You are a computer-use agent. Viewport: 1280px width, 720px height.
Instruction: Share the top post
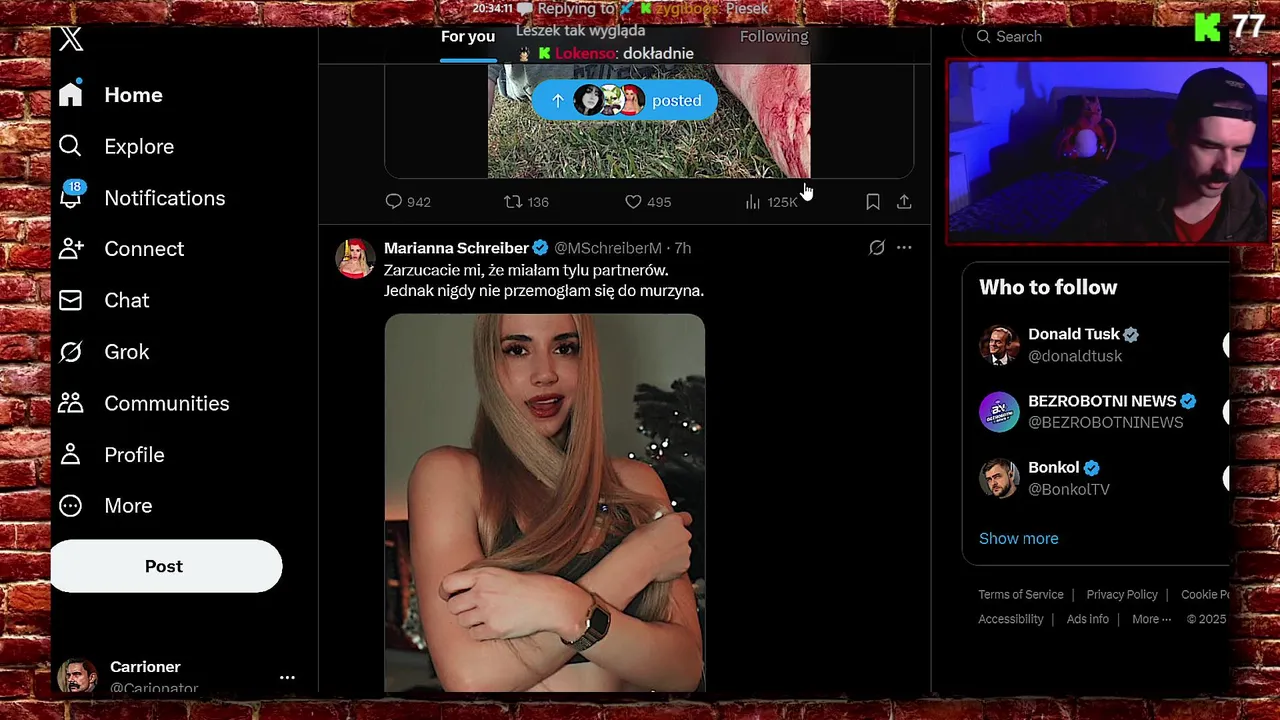(x=904, y=202)
